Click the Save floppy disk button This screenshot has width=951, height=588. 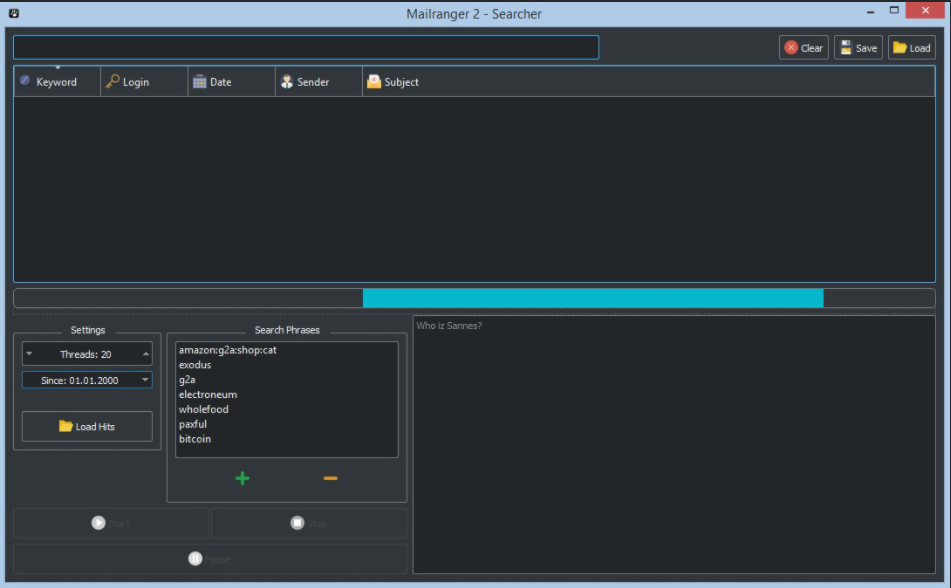tap(858, 48)
